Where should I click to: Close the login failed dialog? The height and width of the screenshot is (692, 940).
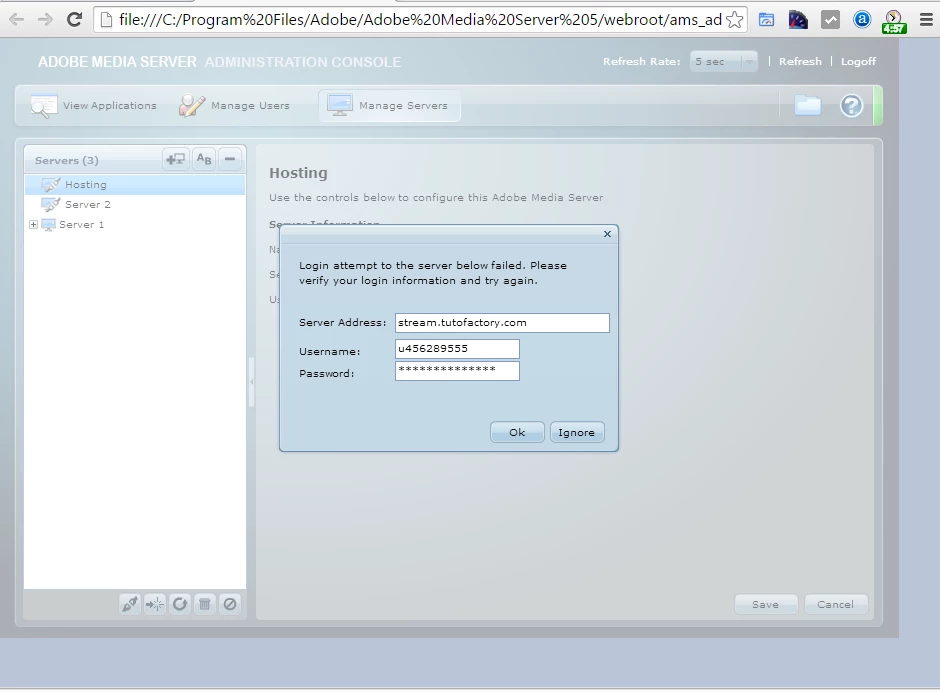click(607, 234)
